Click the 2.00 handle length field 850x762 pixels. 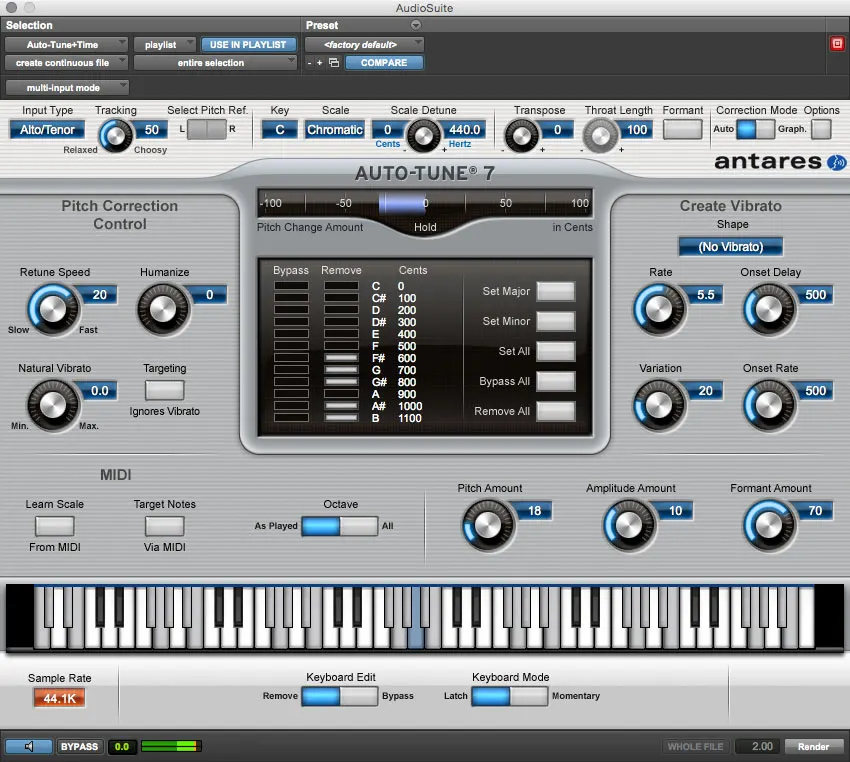[757, 746]
